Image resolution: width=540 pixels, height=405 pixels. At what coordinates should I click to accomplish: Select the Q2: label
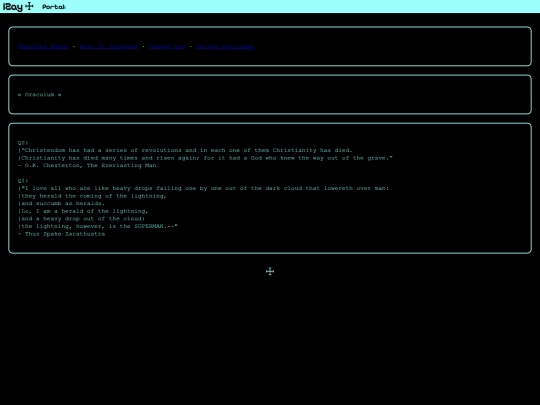point(23,143)
